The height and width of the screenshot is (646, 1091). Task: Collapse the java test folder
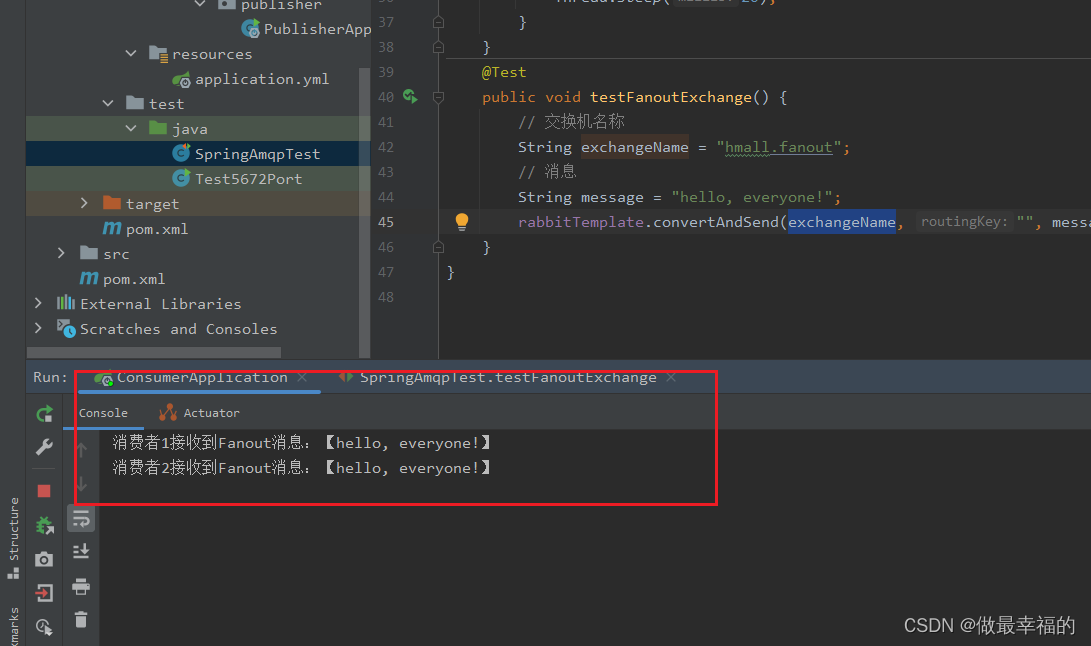pyautogui.click(x=131, y=129)
